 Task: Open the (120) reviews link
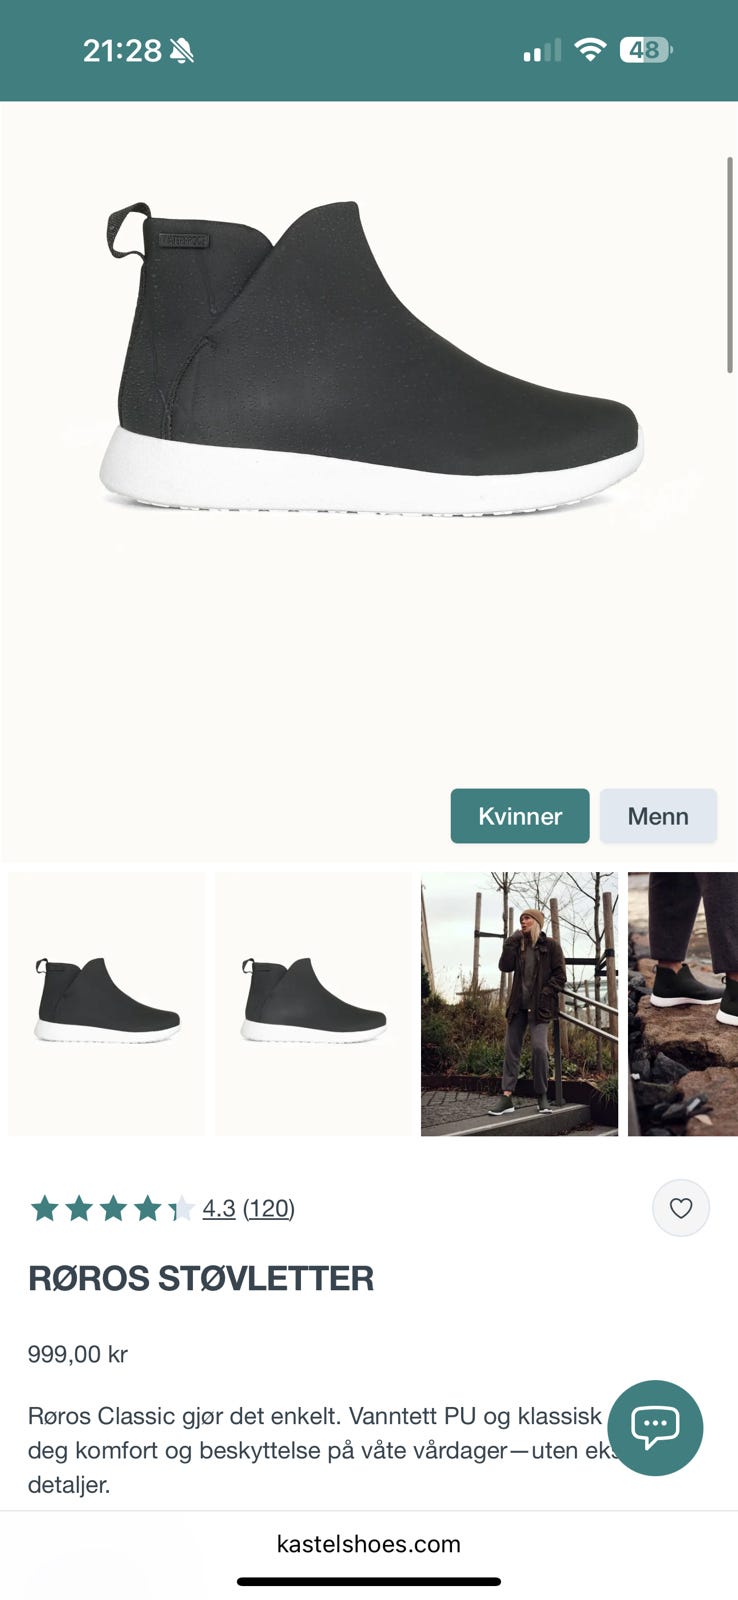point(269,1209)
